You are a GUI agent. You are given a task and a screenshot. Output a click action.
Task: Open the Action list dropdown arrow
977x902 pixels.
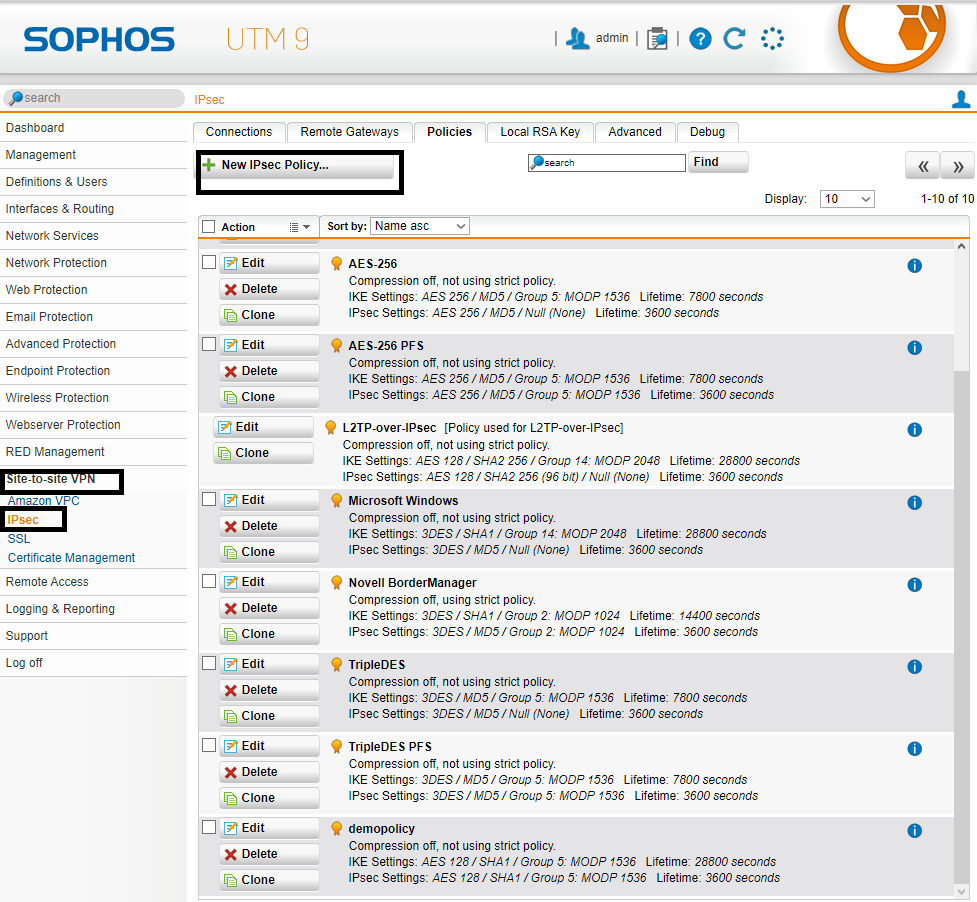point(300,227)
